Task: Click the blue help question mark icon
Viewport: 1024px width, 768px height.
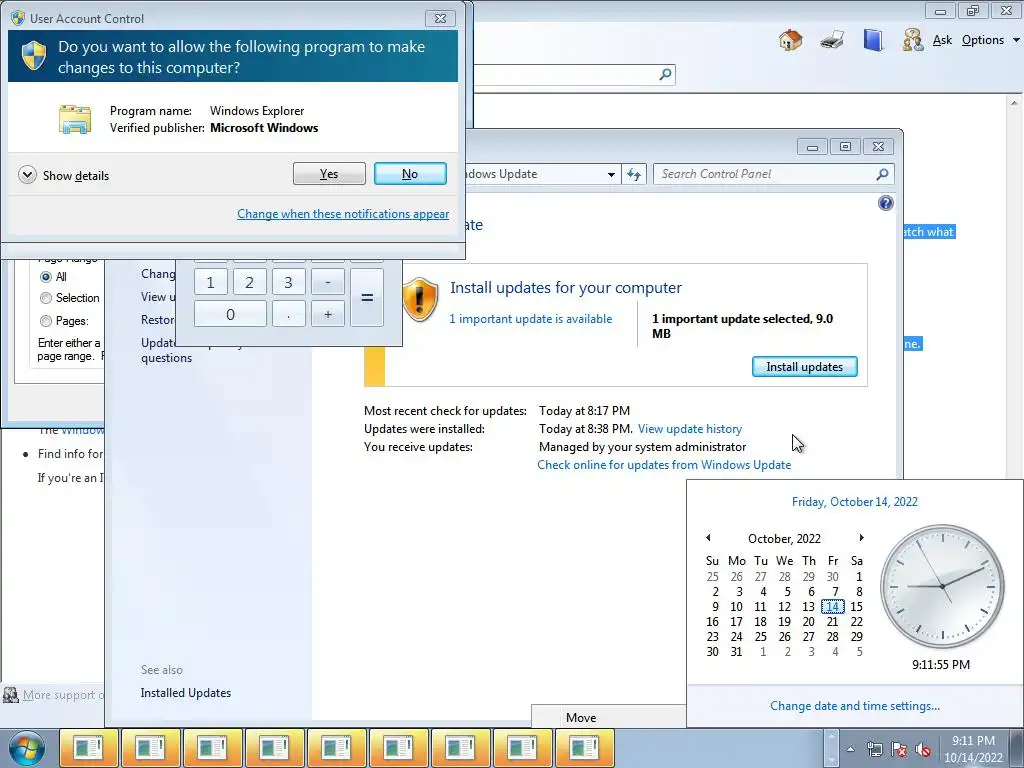Action: pyautogui.click(x=886, y=203)
